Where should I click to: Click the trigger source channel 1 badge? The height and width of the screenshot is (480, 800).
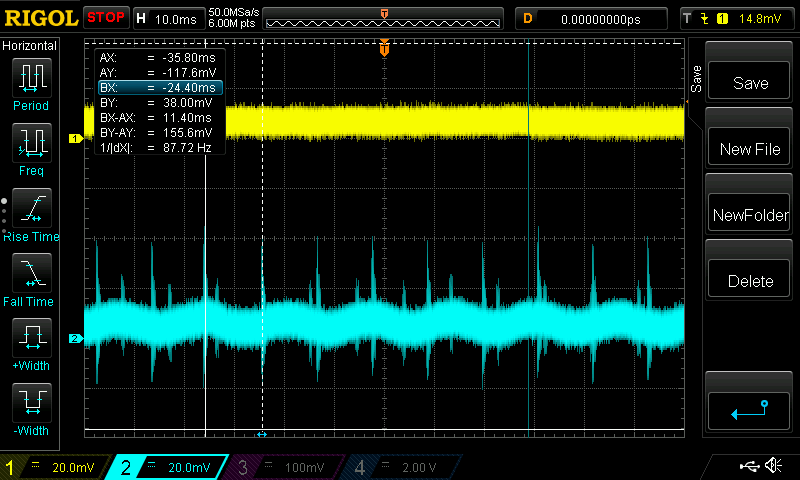point(722,19)
